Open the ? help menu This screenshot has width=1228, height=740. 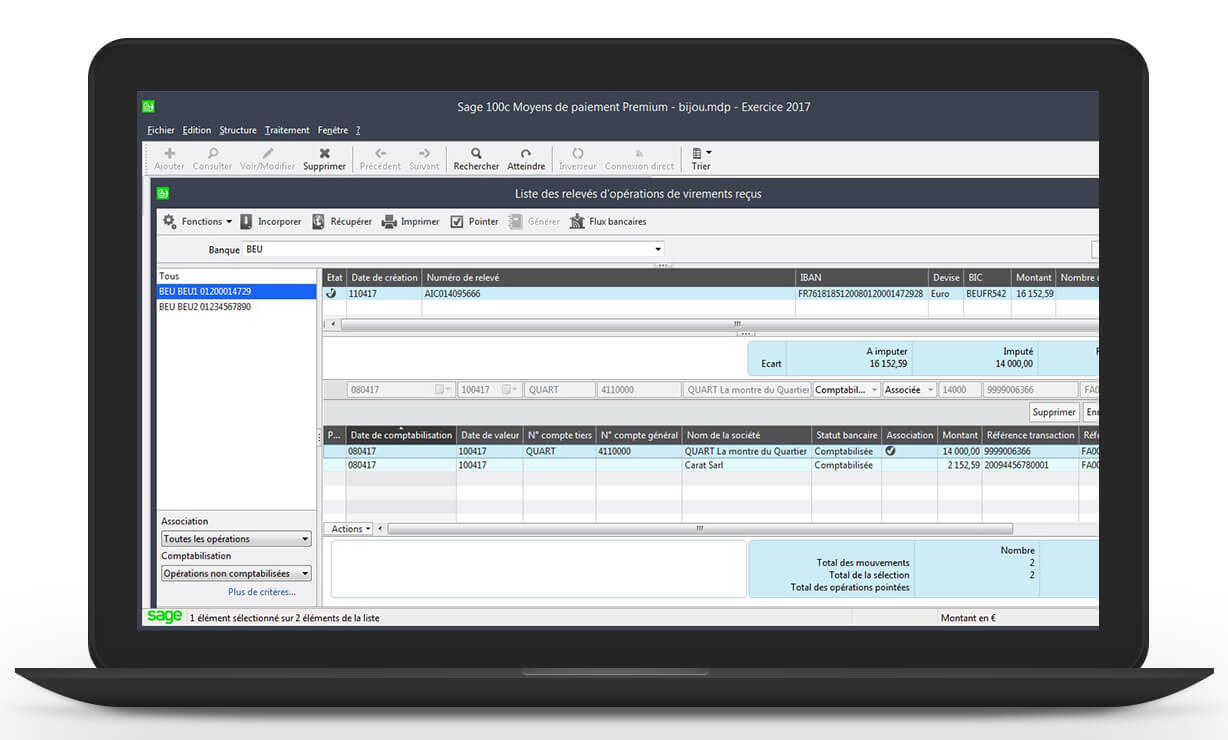tap(358, 130)
